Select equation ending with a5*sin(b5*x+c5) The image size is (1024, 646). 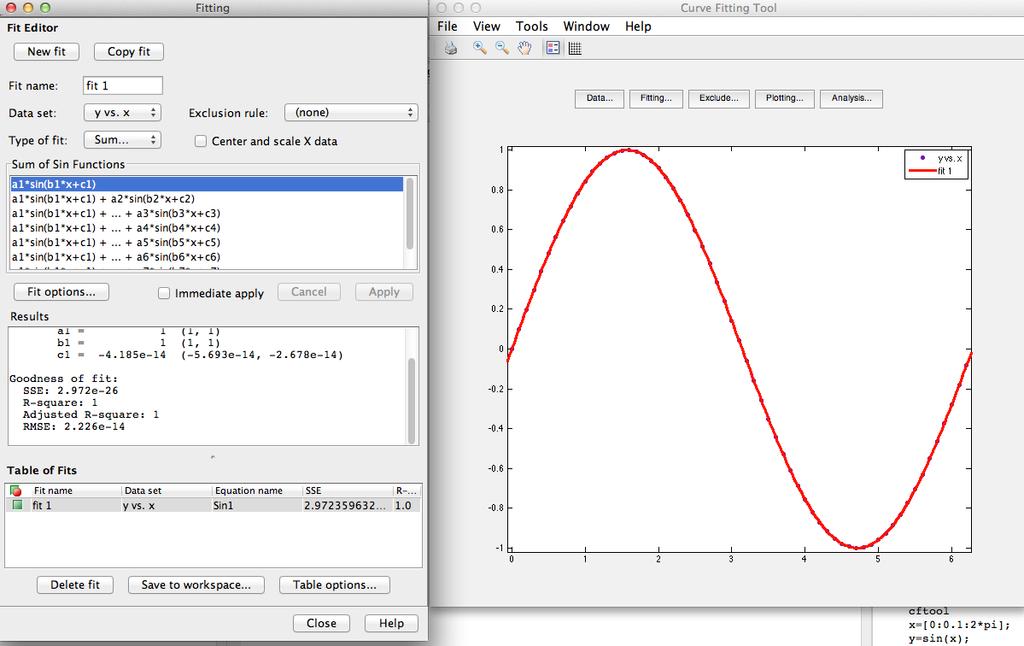[207, 242]
